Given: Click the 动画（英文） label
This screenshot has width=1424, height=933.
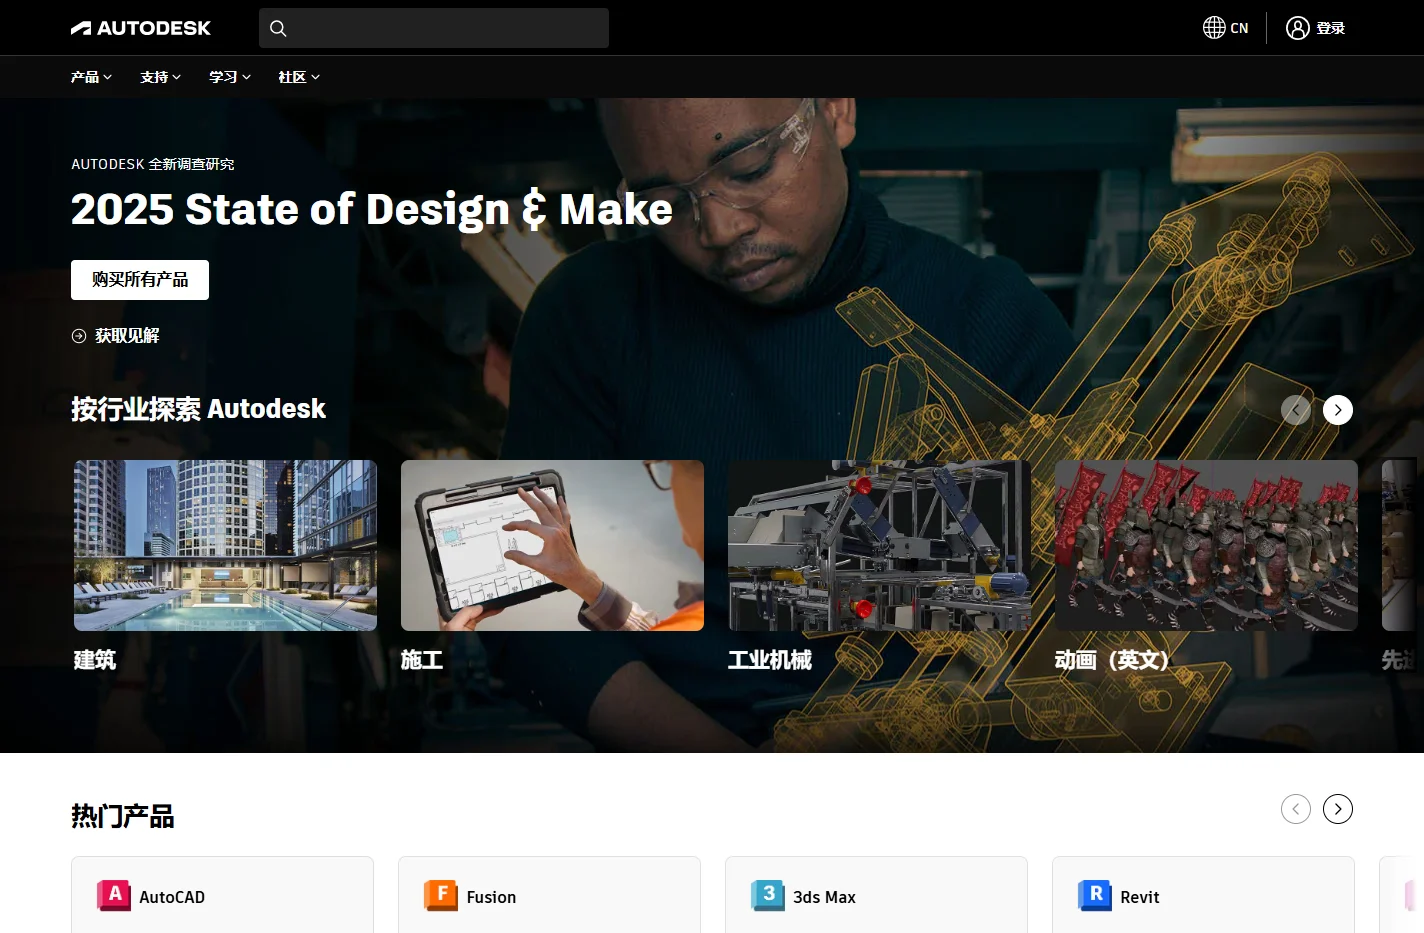Looking at the screenshot, I should coord(1112,660).
